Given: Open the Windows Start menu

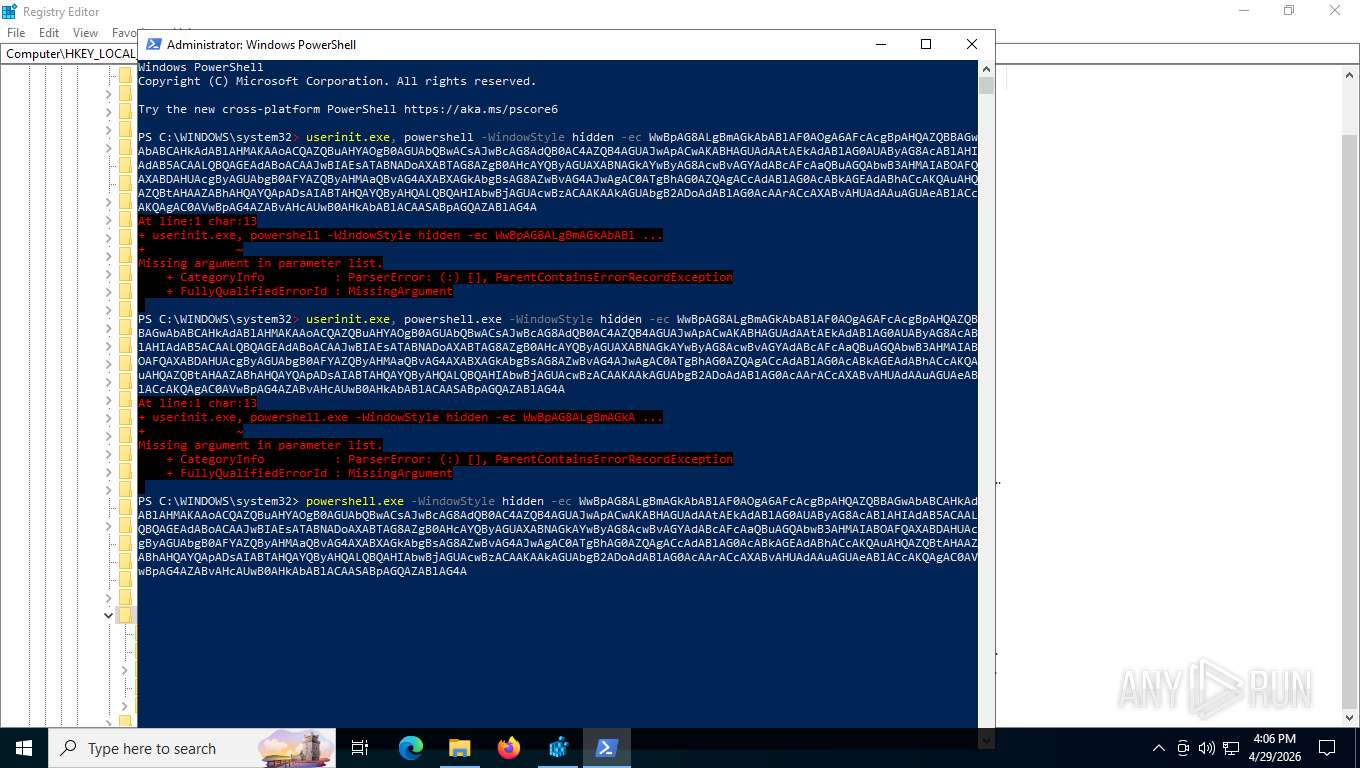Looking at the screenshot, I should coord(23,748).
